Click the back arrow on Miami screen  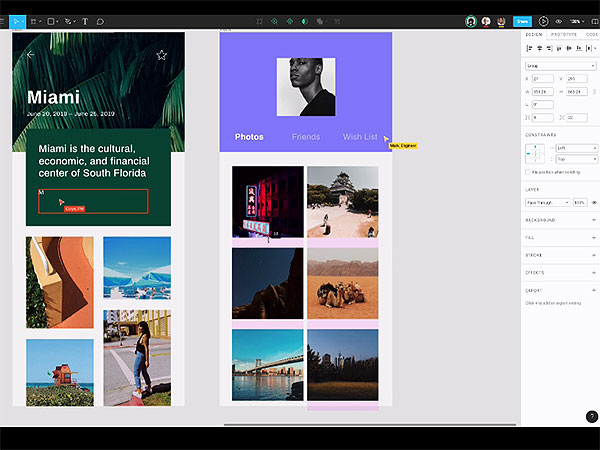pos(31,55)
